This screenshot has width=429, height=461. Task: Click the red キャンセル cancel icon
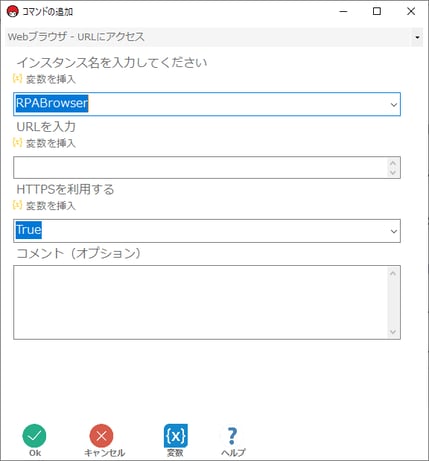[101, 436]
